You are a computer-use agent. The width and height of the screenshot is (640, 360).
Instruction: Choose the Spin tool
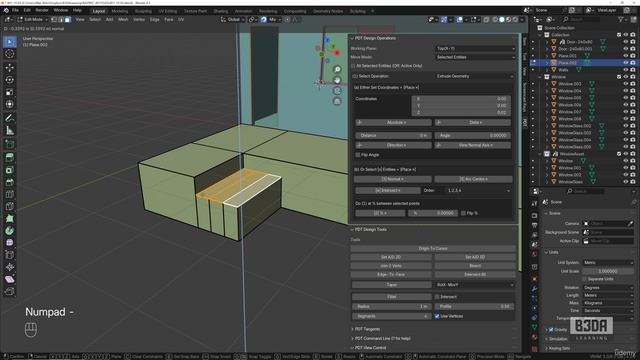point(10,231)
